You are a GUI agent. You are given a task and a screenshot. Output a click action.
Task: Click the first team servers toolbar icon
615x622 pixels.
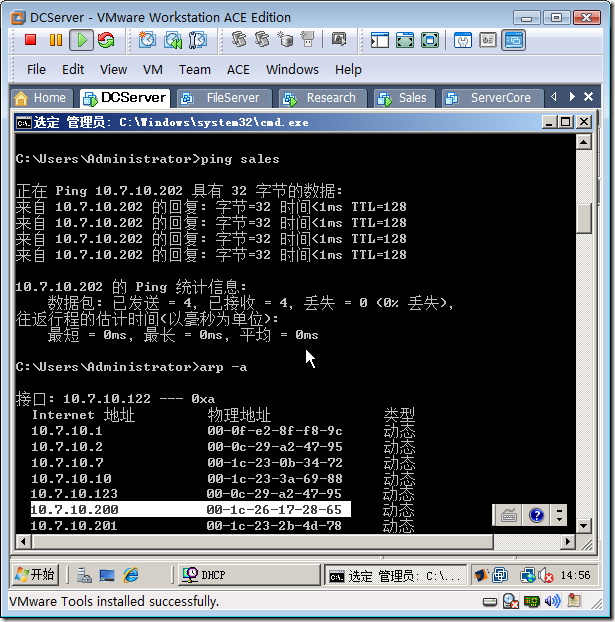238,40
